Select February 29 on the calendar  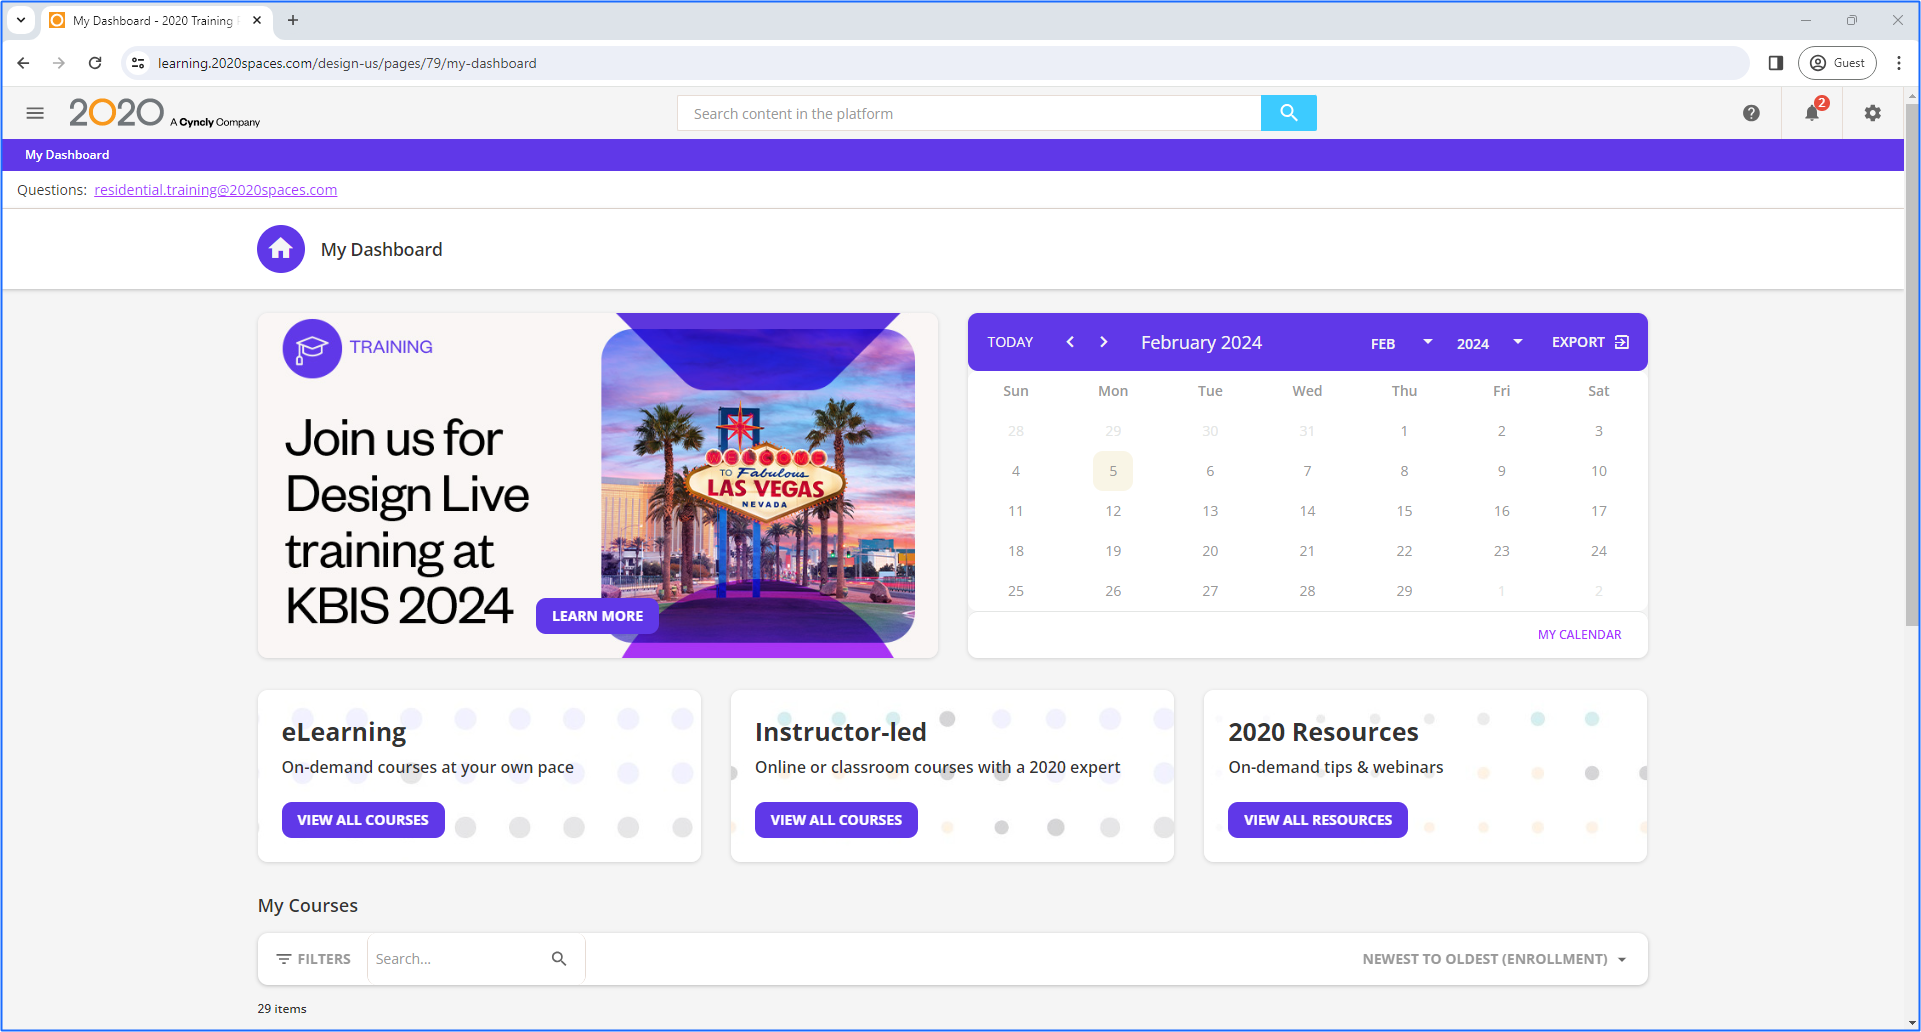pyautogui.click(x=1404, y=591)
